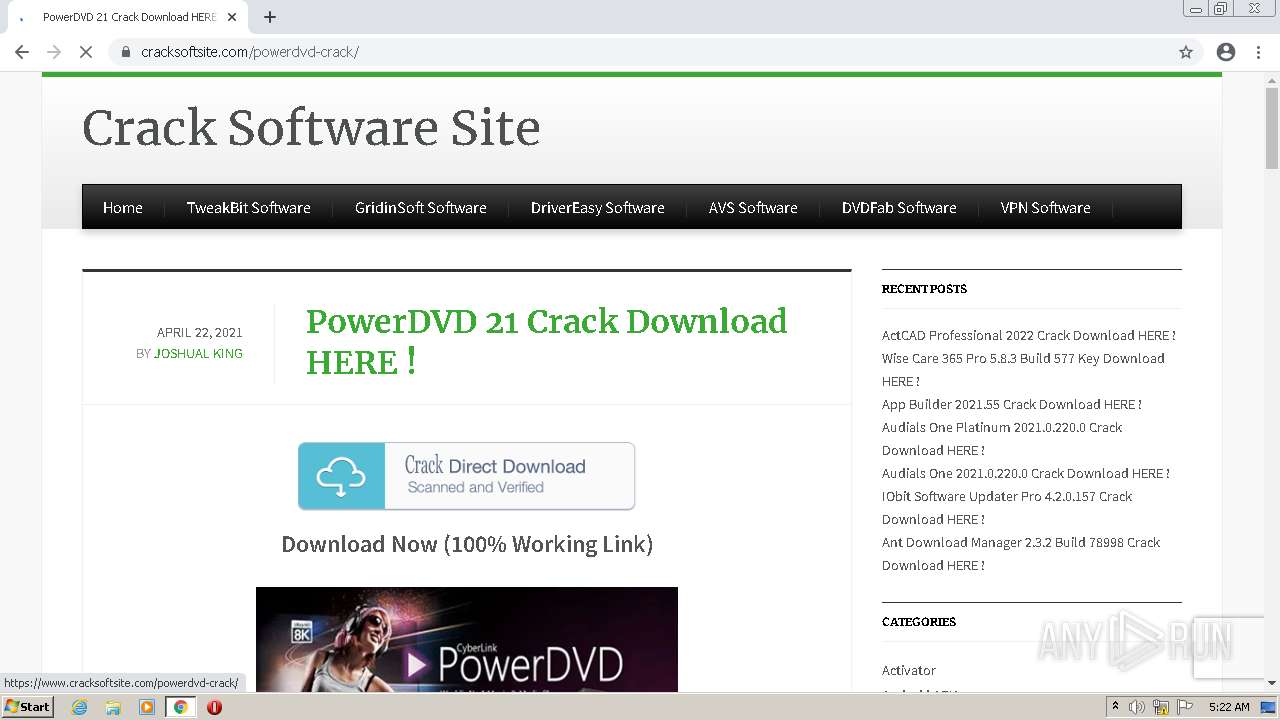
Task: Click the APRIL 22, 2021 post date
Action: (200, 332)
